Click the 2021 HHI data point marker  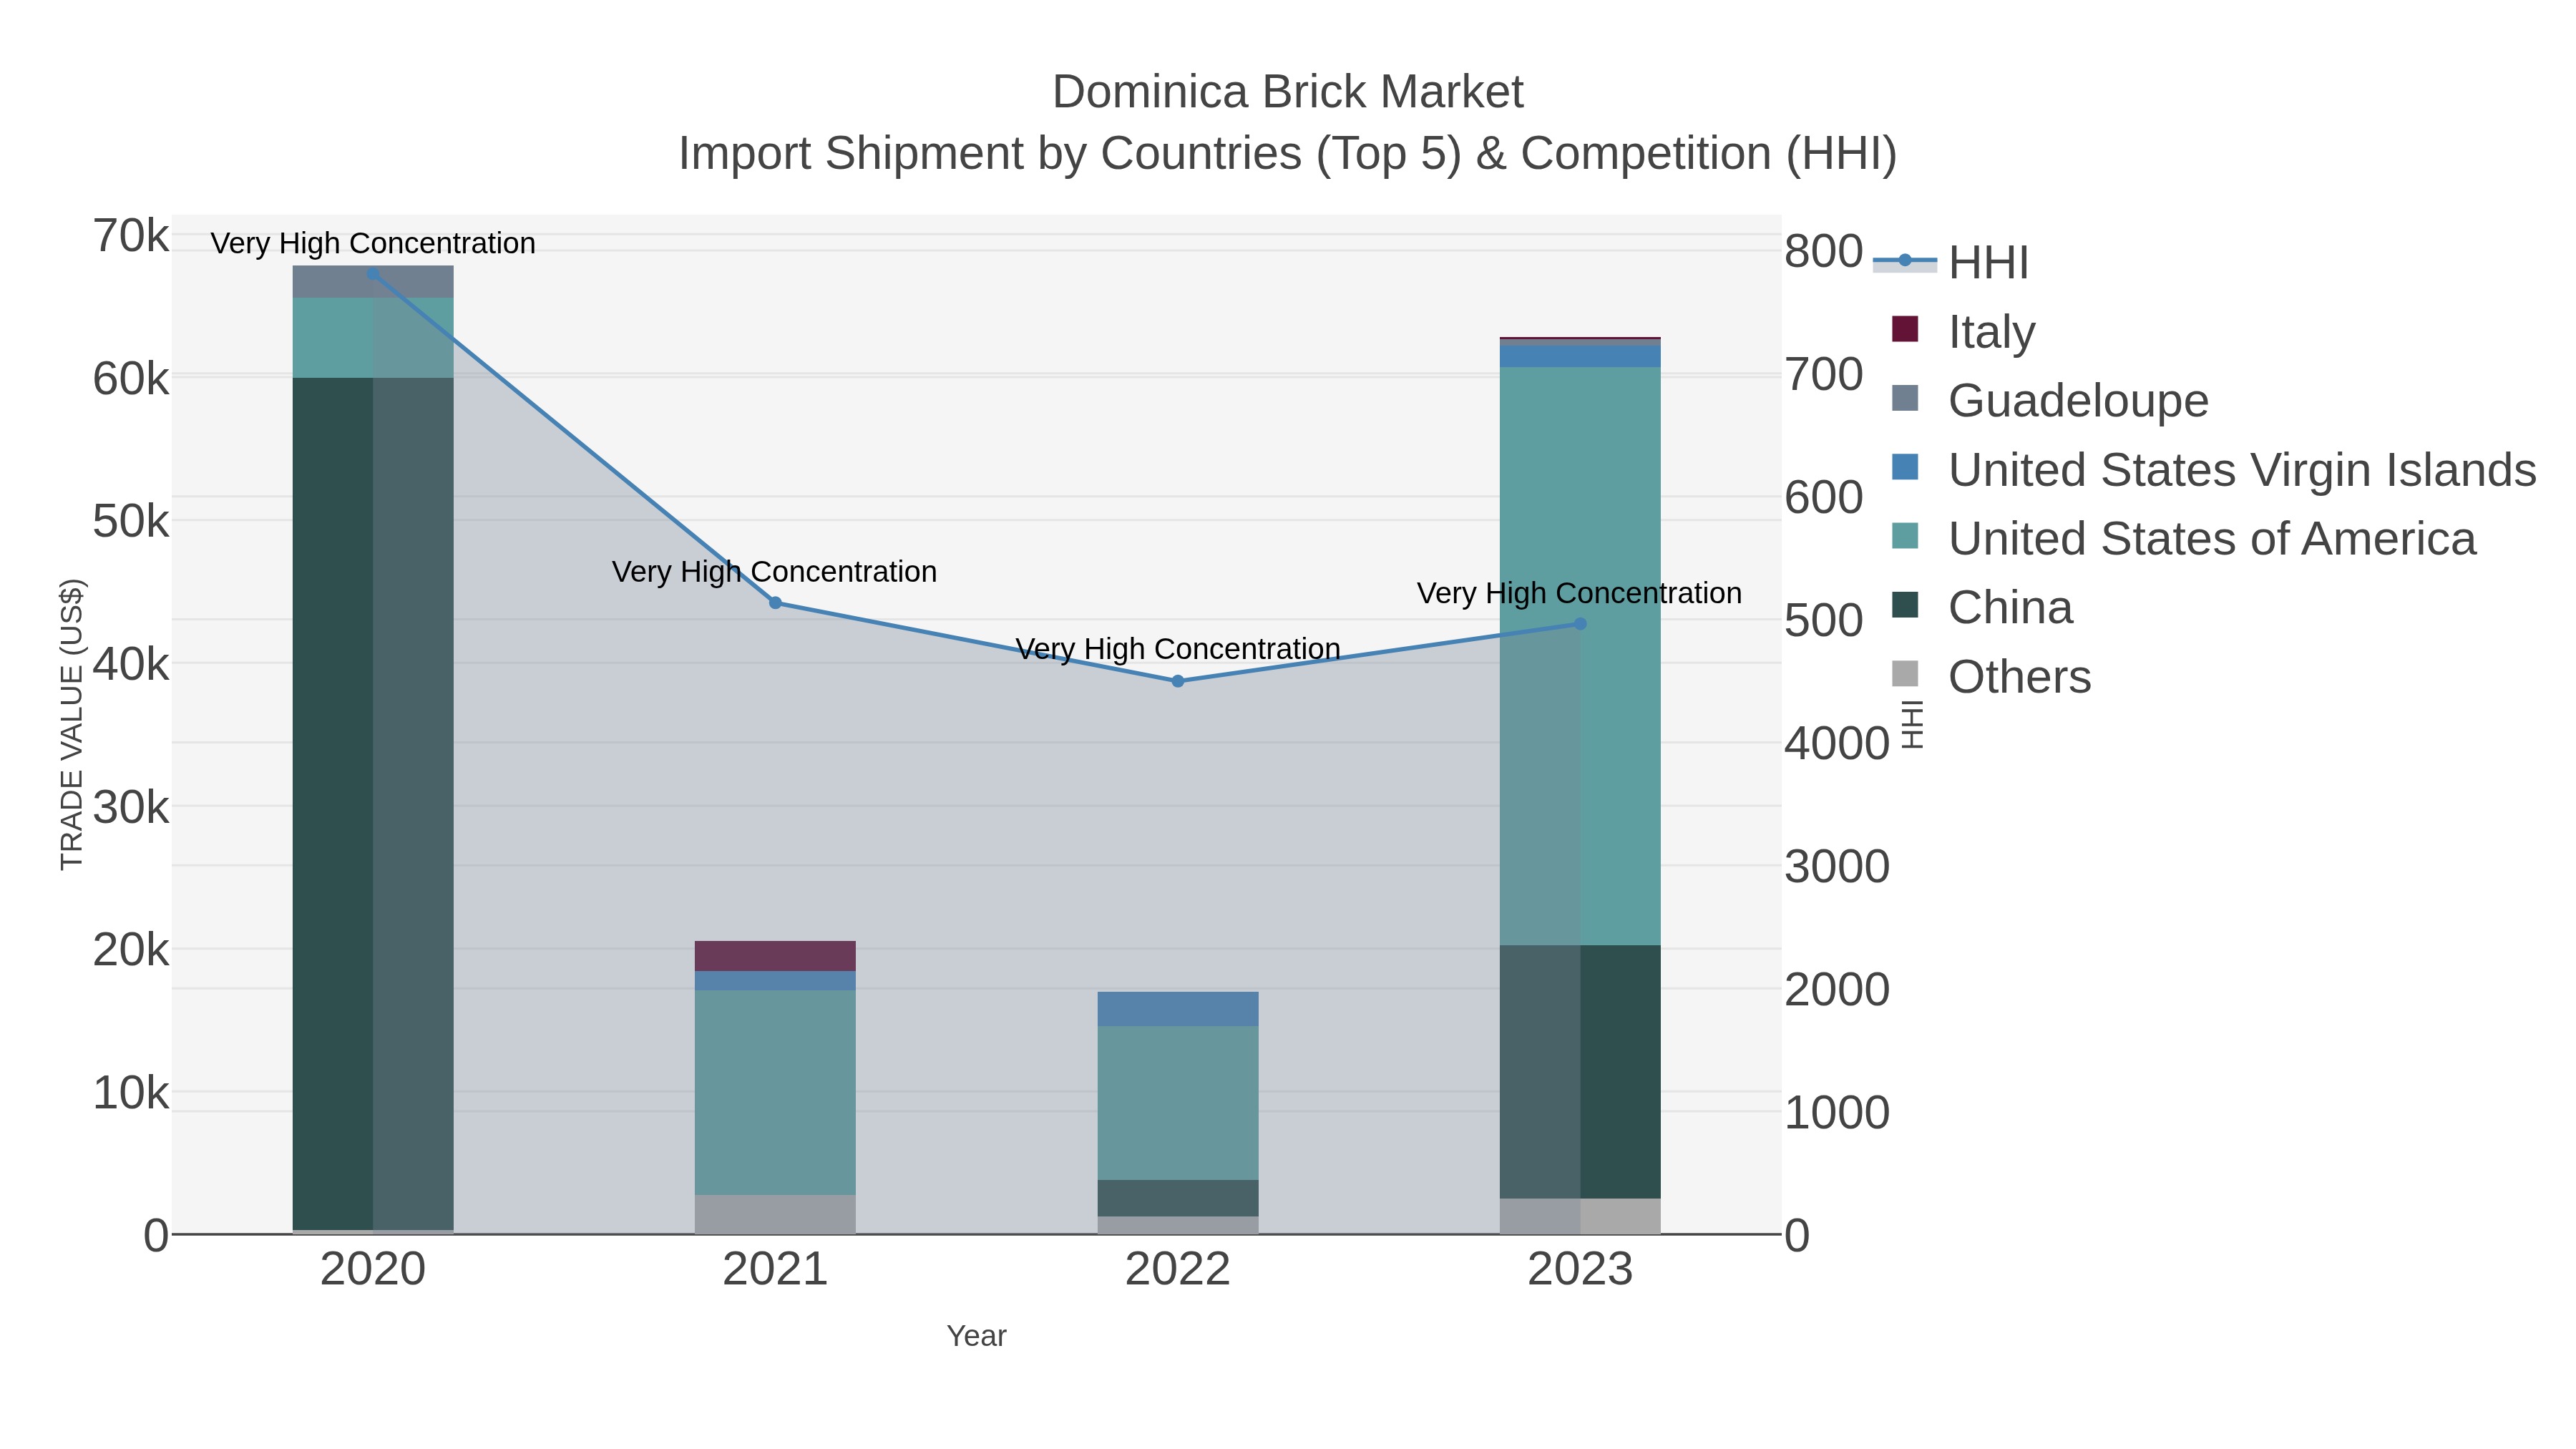pos(775,602)
